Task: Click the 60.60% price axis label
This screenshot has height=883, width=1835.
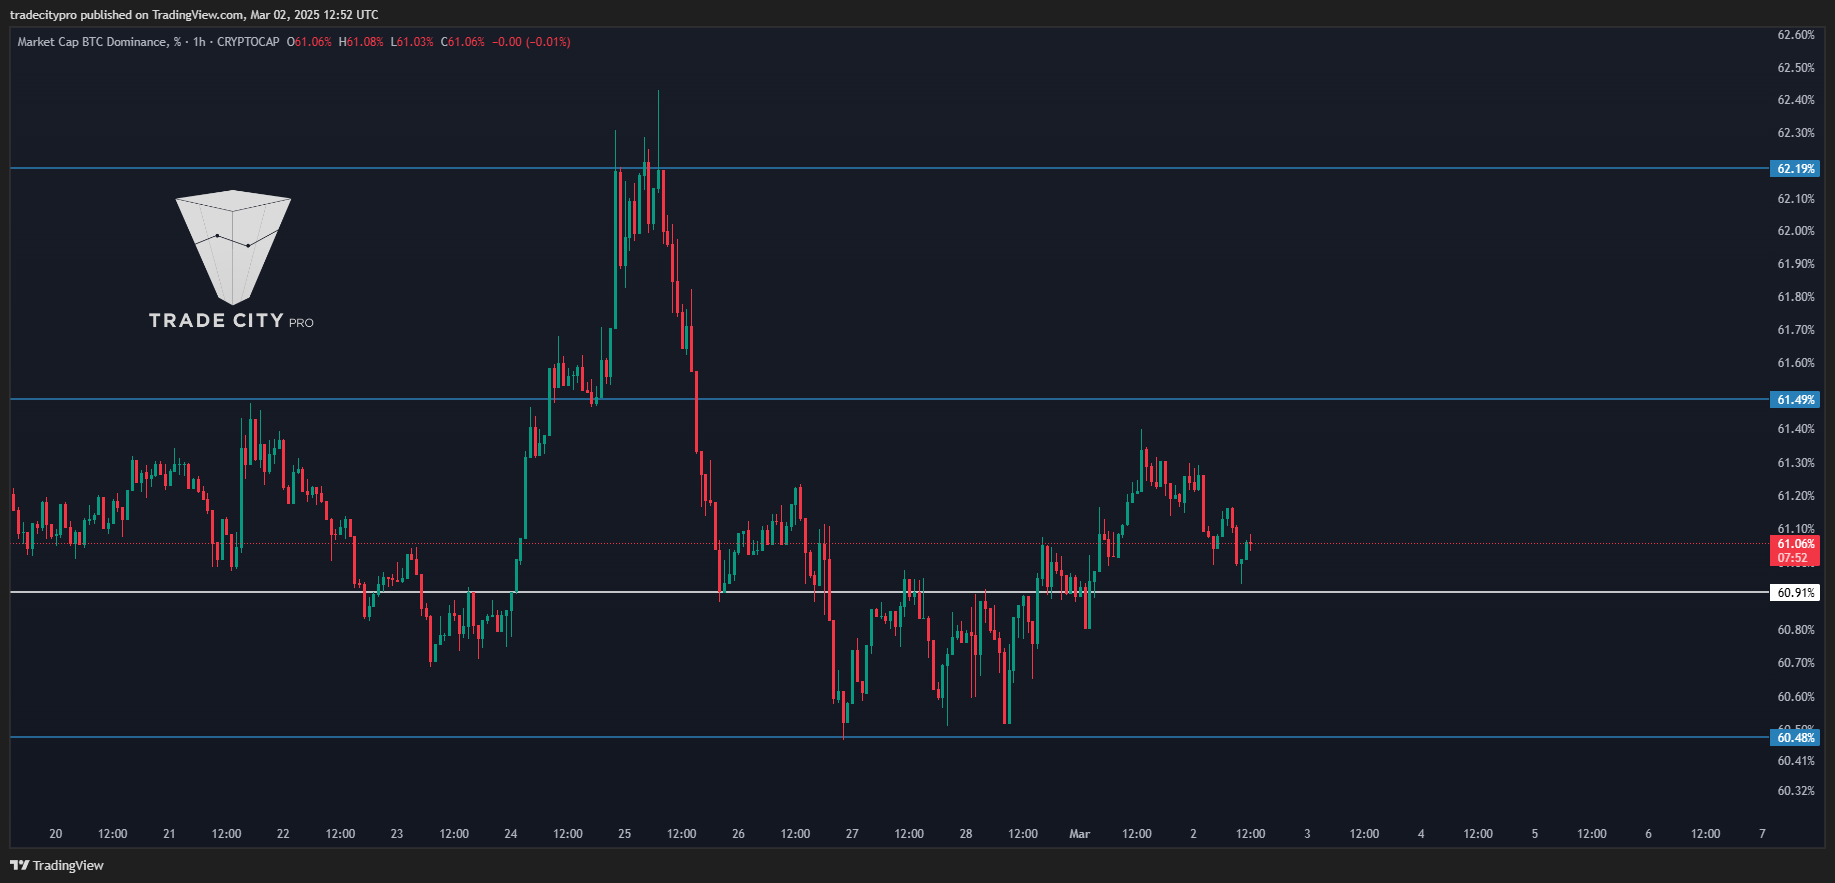Action: coord(1796,697)
